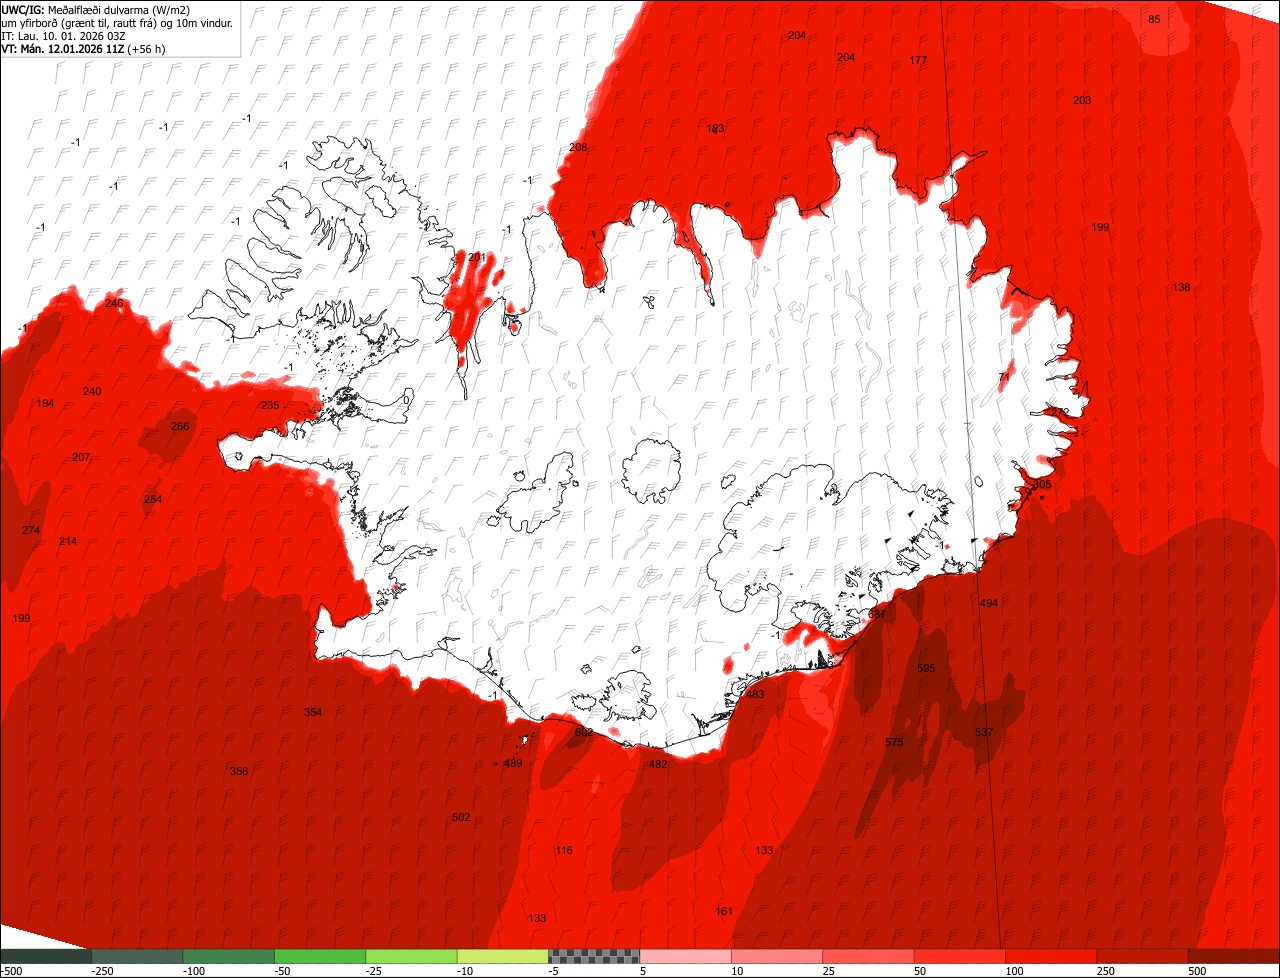Click the darkest green legend swatch between -500 and -250
The width and height of the screenshot is (1280, 978).
pos(46,956)
